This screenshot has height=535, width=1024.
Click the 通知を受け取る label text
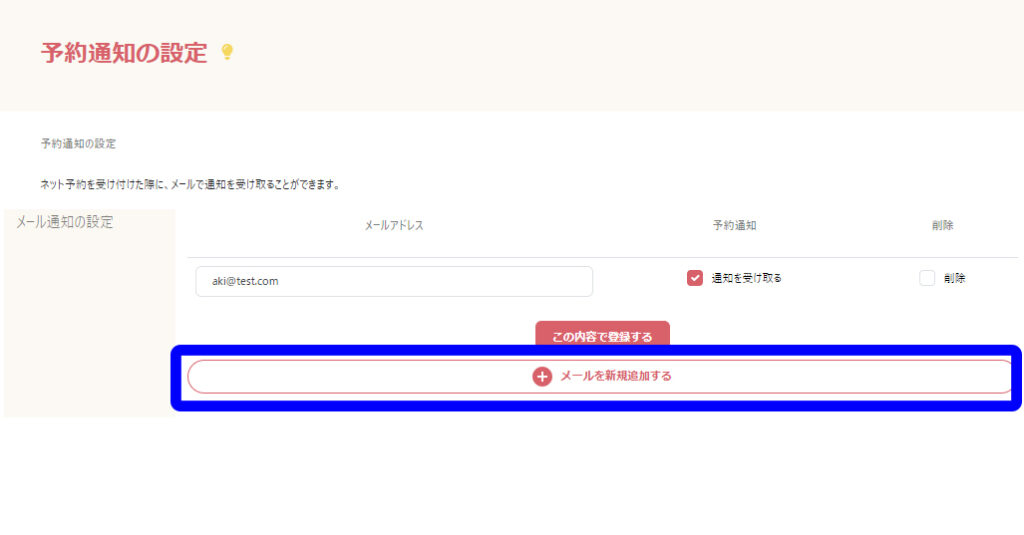coord(746,278)
